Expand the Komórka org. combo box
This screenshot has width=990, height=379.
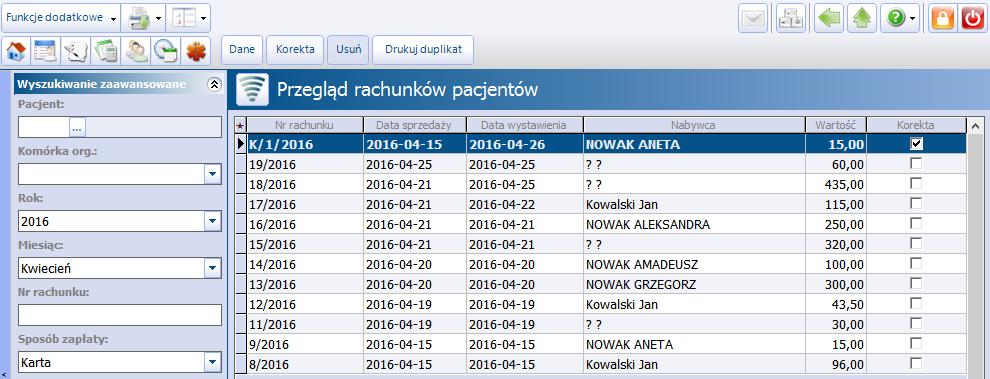213,174
